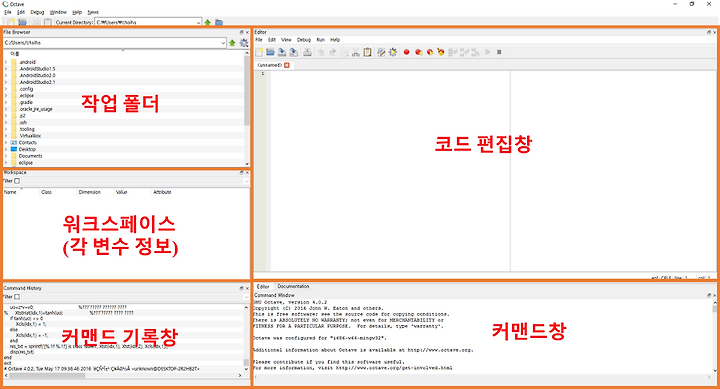The width and height of the screenshot is (720, 389).
Task: Expand the .config folder
Action: pyautogui.click(x=6, y=89)
